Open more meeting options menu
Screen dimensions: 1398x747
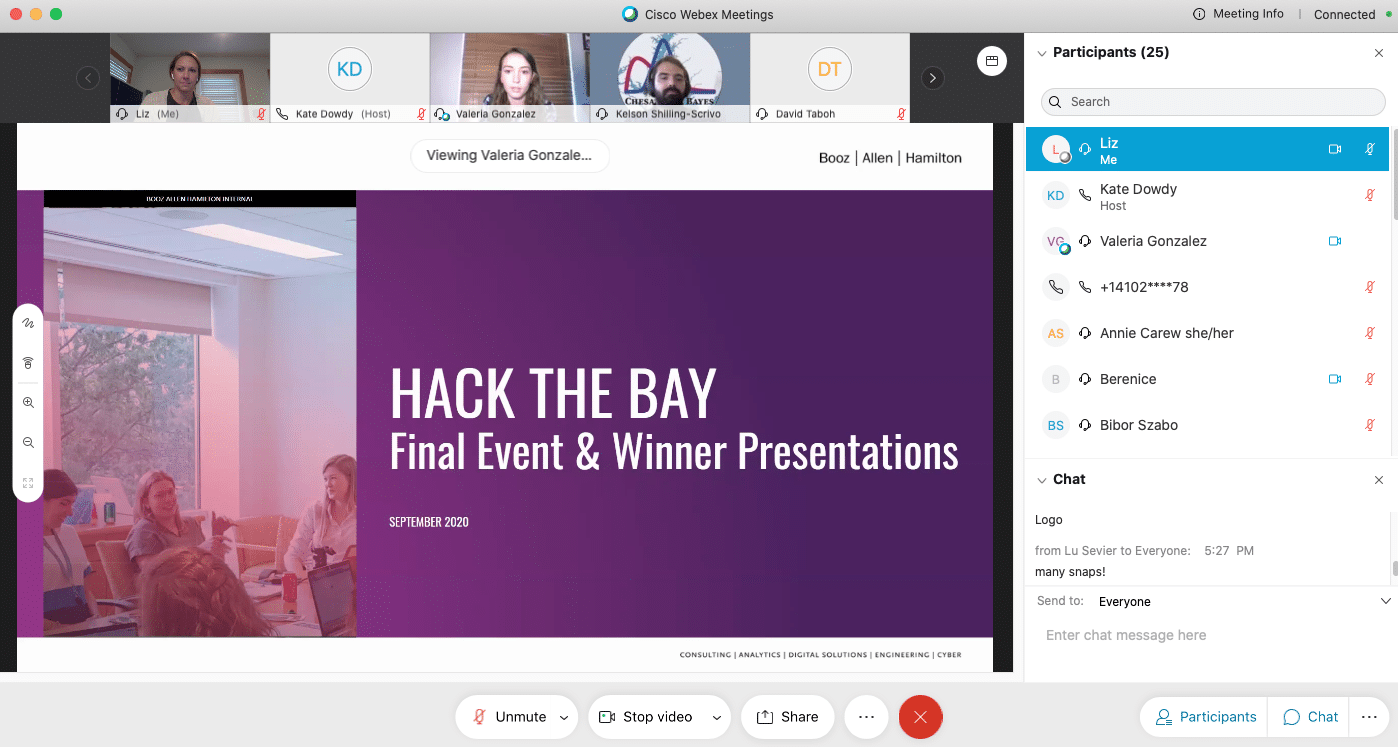[867, 717]
